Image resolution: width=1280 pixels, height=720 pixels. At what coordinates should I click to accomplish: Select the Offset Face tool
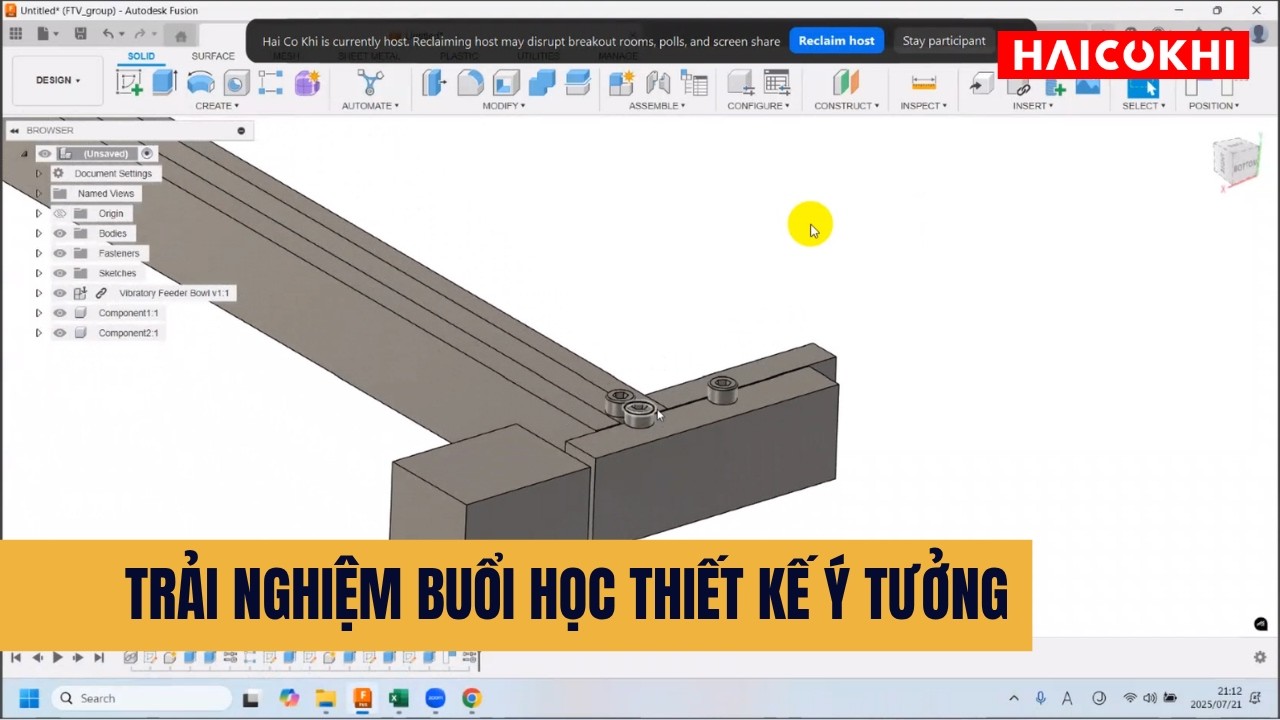(578, 82)
